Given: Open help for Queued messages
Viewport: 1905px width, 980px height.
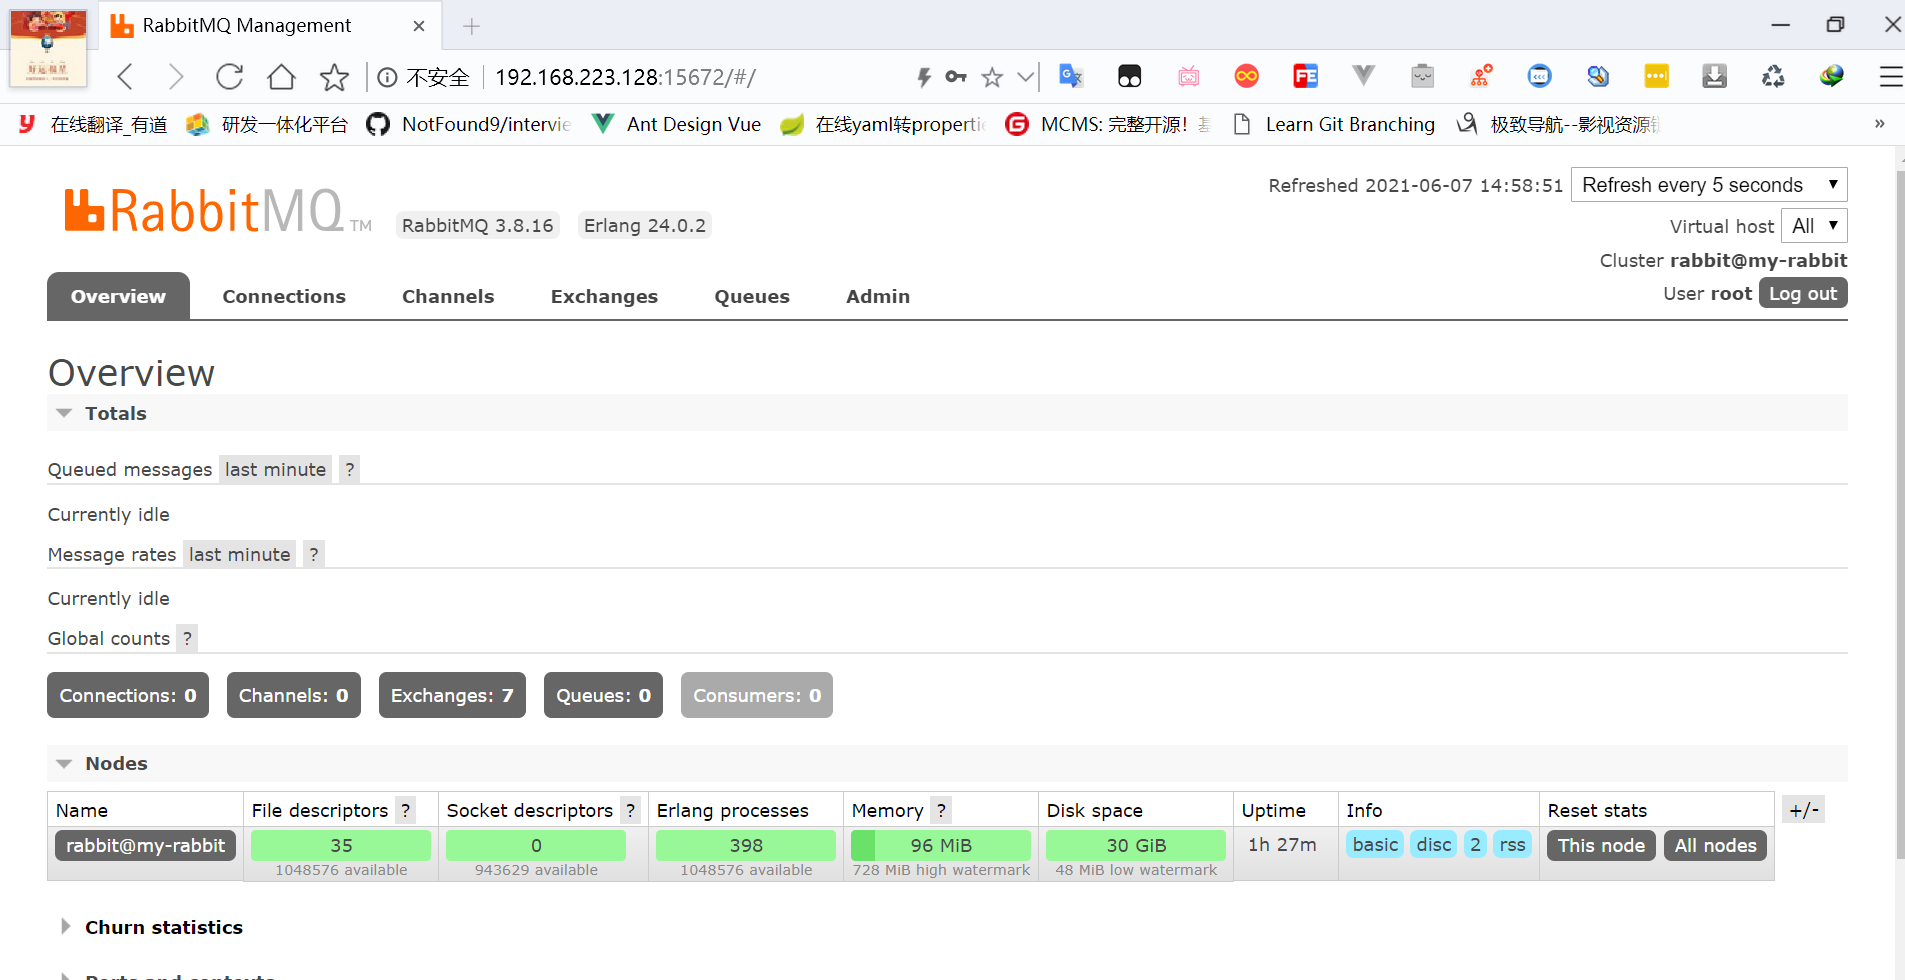Looking at the screenshot, I should (349, 469).
